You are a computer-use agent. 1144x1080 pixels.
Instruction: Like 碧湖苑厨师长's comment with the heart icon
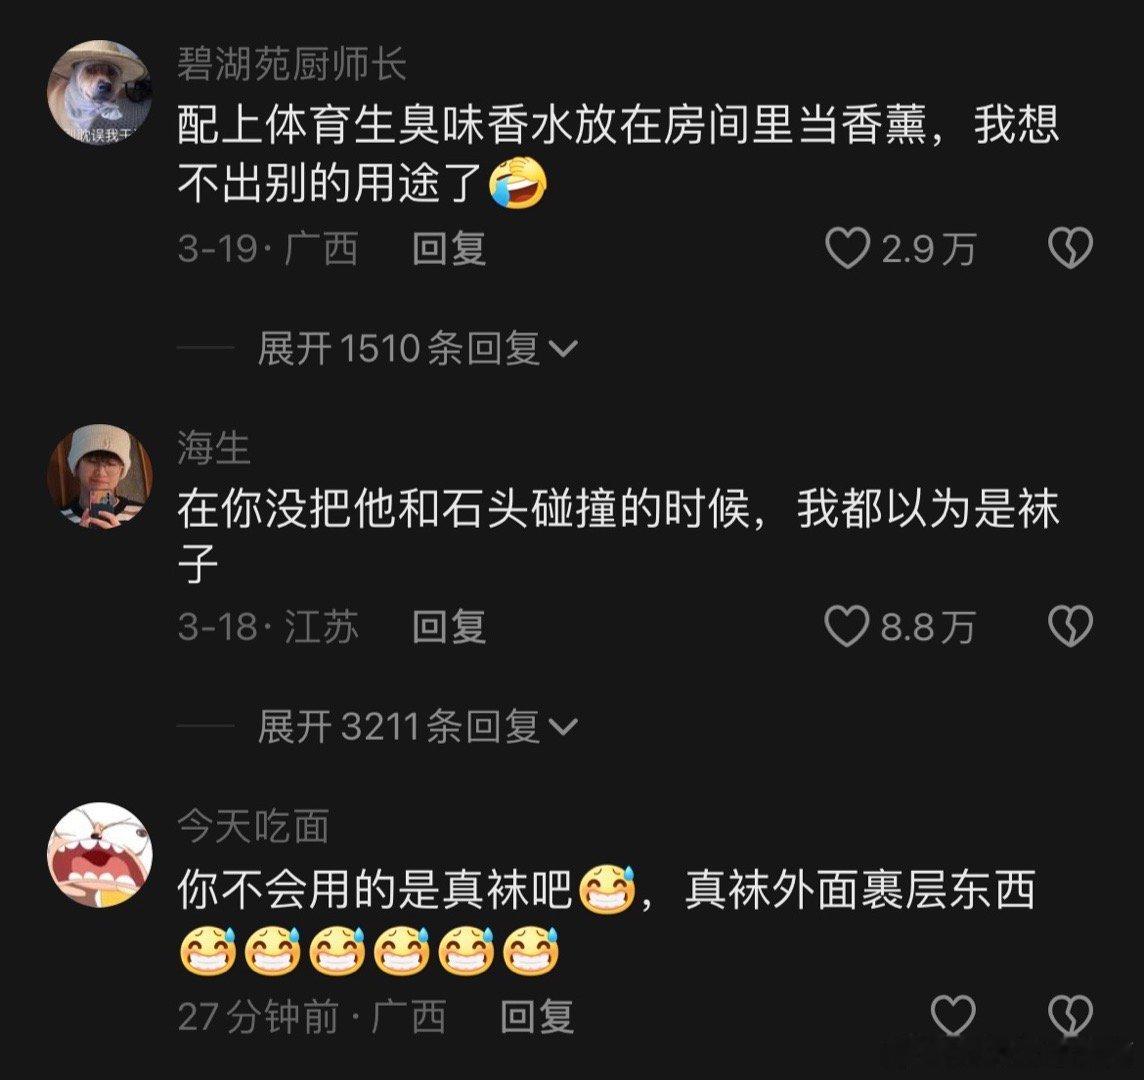pyautogui.click(x=847, y=249)
